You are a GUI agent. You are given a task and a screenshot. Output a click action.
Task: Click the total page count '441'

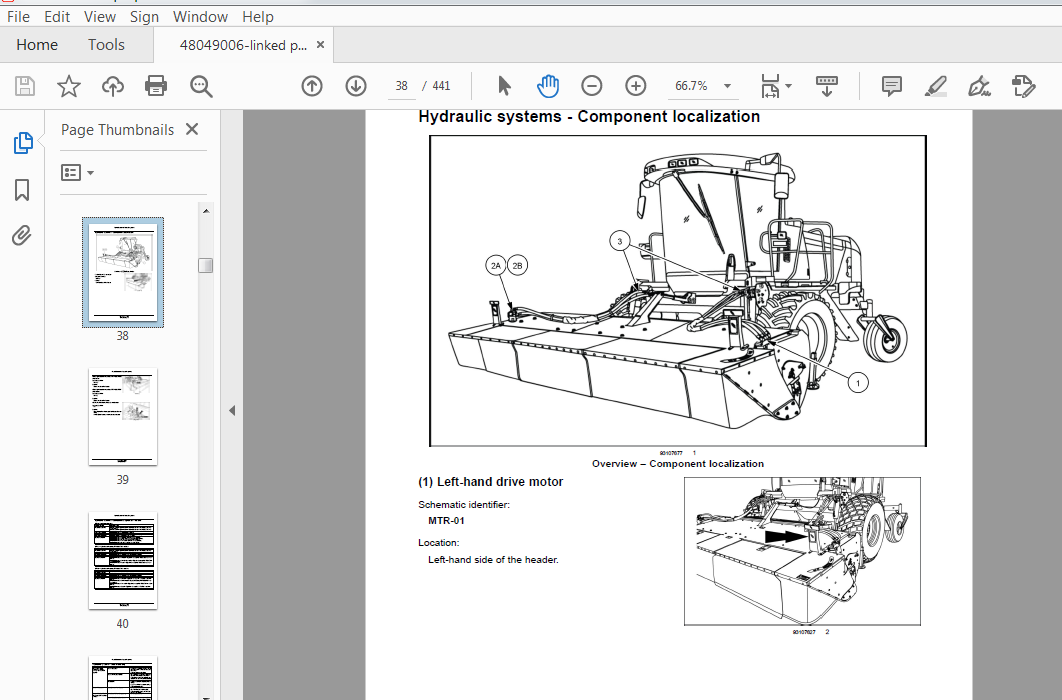pyautogui.click(x=442, y=86)
